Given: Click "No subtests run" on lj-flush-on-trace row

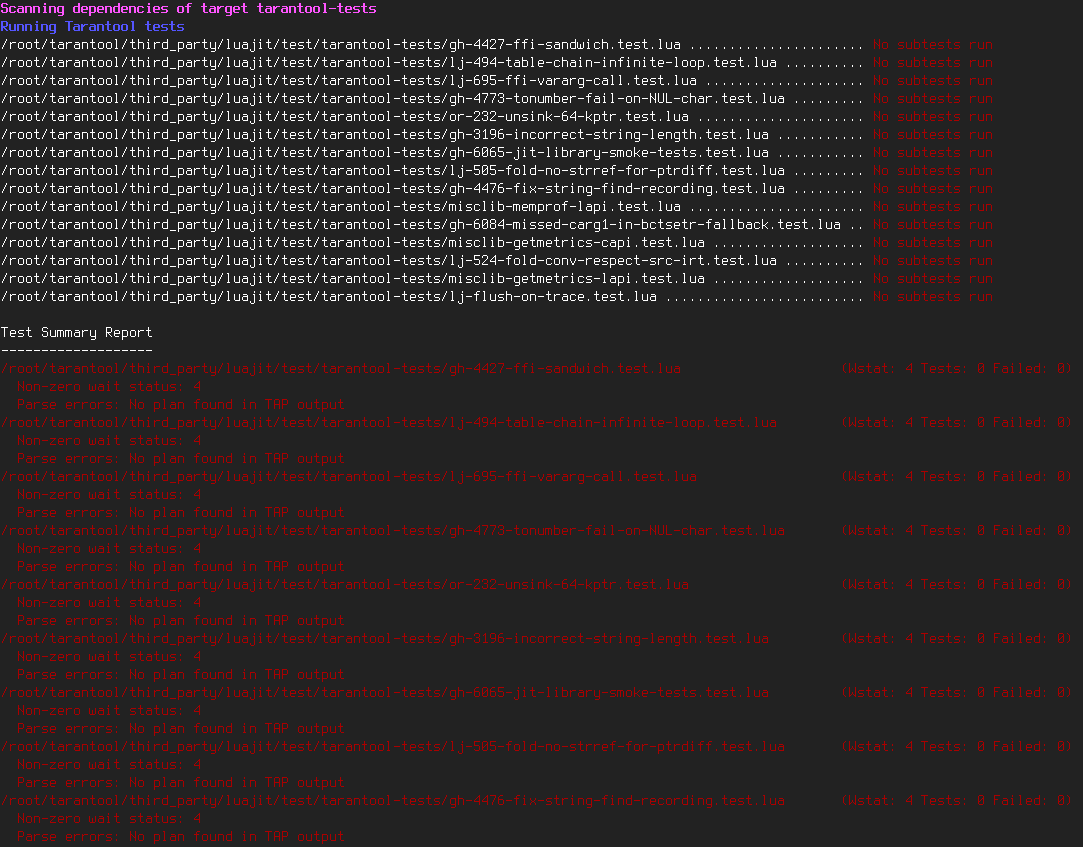Looking at the screenshot, I should click(x=932, y=296).
